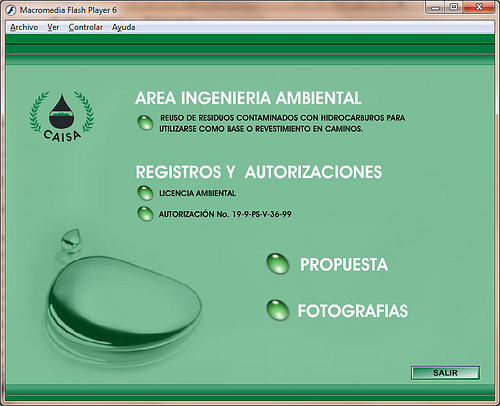Select the droplet bullet next to LICENCIA AMBIENTAL

coord(145,193)
